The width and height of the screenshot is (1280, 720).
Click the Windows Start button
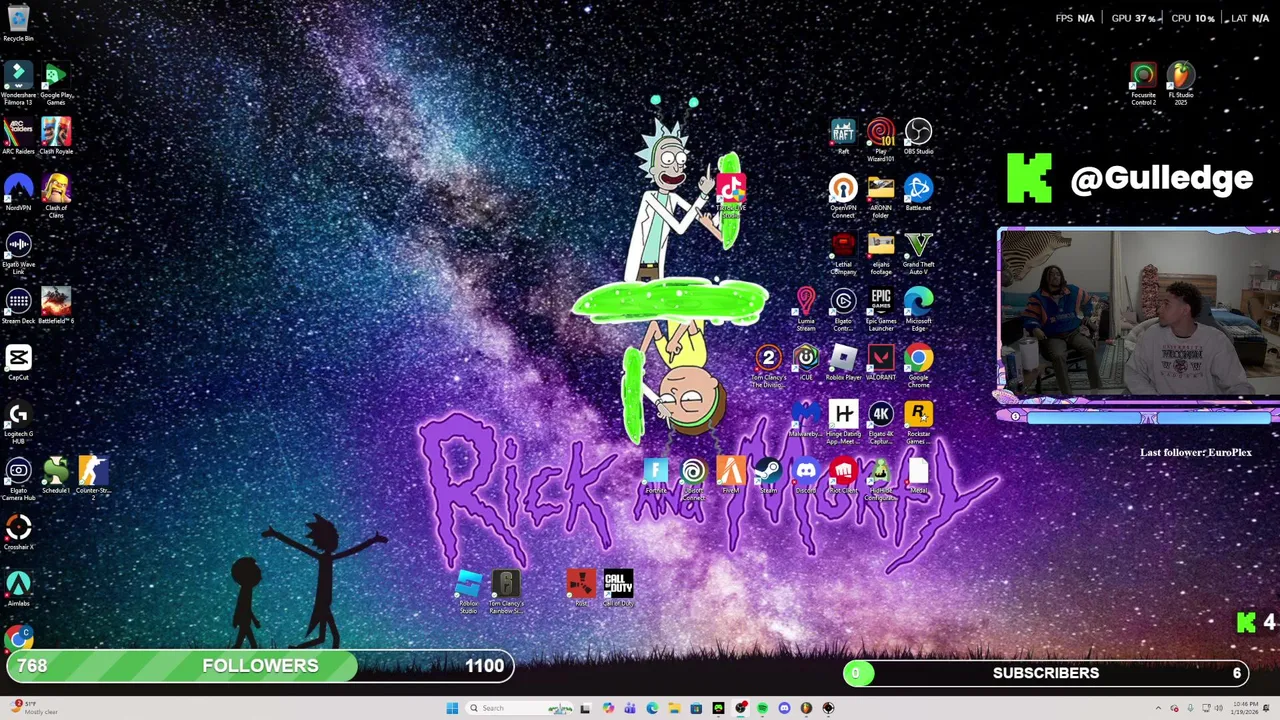pyautogui.click(x=452, y=708)
